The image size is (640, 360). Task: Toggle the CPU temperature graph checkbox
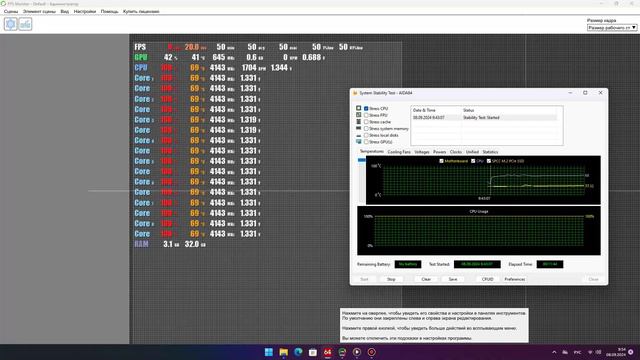[473, 161]
